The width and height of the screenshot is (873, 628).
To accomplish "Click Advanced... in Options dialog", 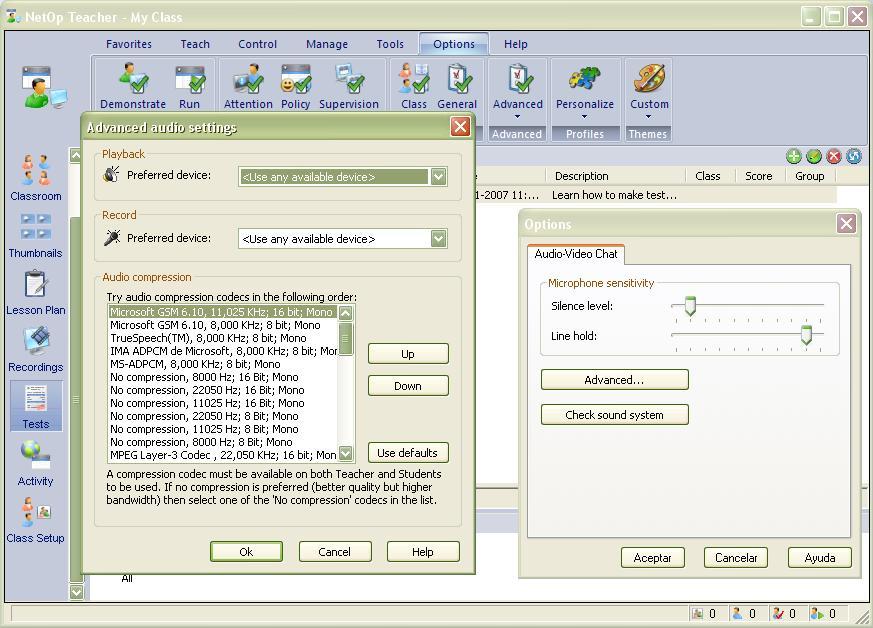I will pyautogui.click(x=615, y=380).
